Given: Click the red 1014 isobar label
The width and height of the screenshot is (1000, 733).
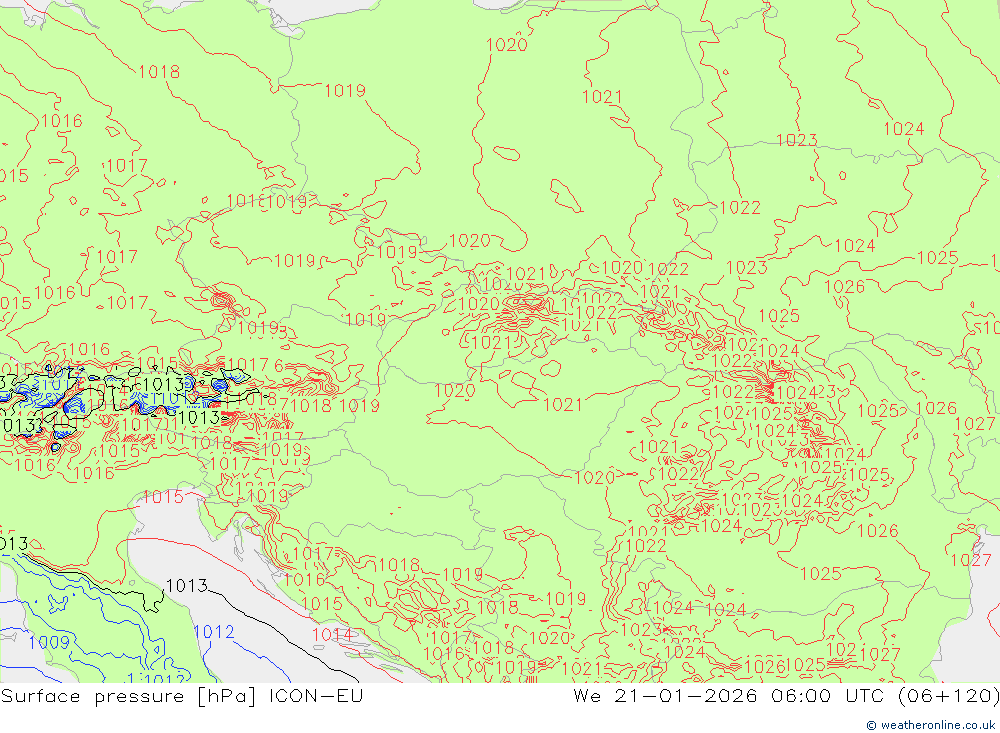Looking at the screenshot, I should [333, 634].
